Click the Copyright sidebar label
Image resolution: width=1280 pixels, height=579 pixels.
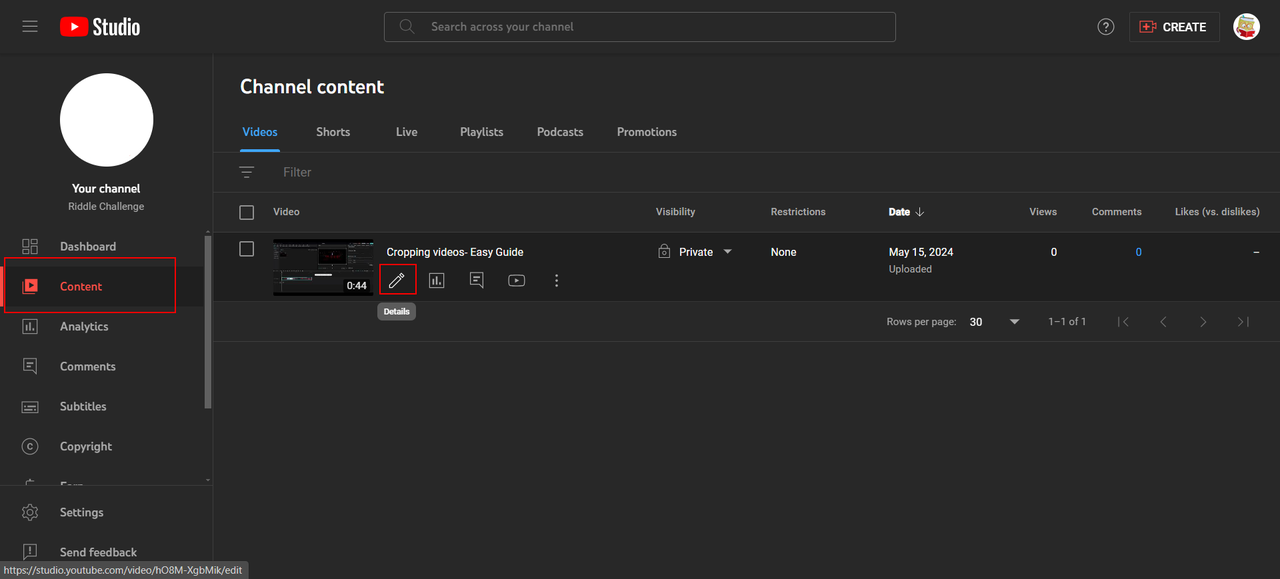(x=86, y=446)
